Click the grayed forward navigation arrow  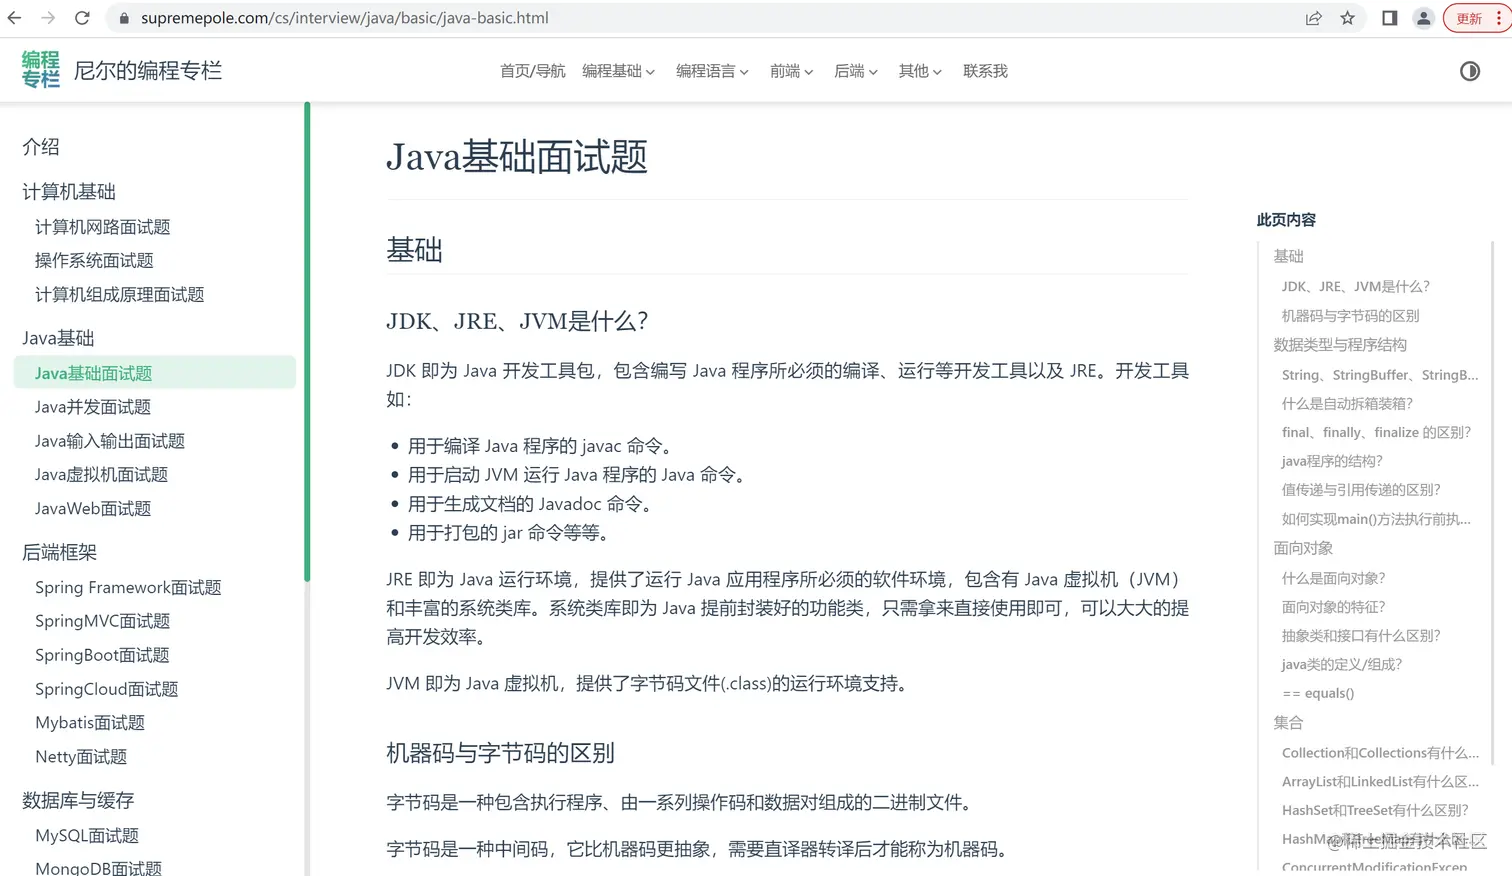coord(48,17)
